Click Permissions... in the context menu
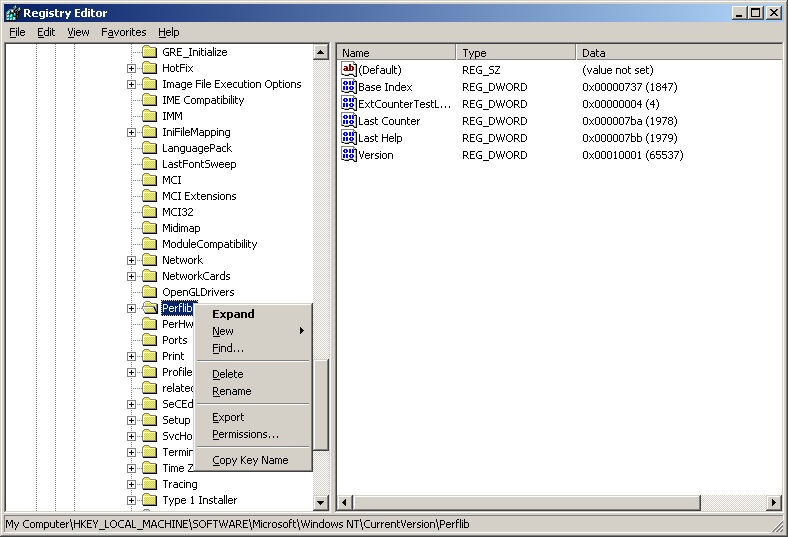This screenshot has height=537, width=788. pos(245,434)
